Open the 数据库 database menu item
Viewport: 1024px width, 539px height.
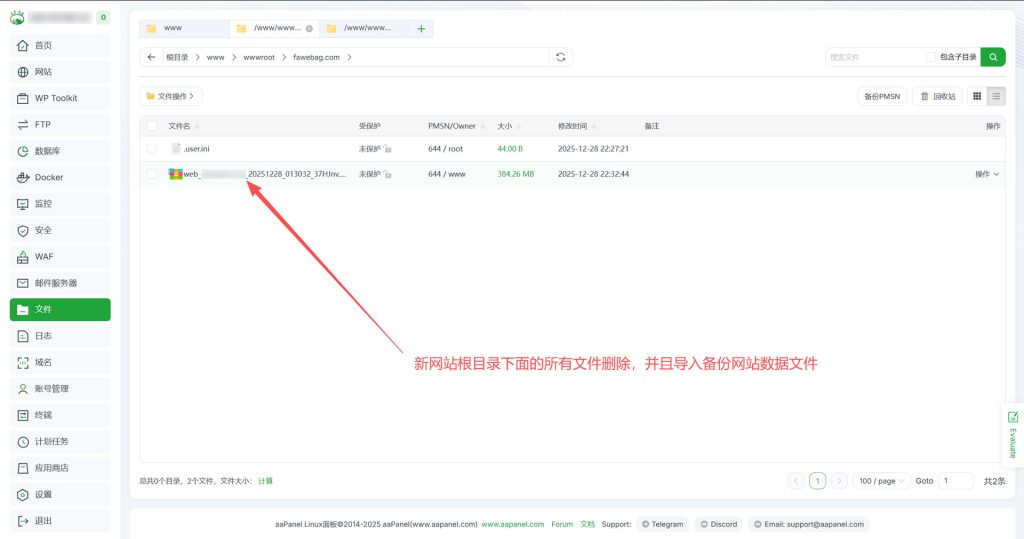[x=60, y=151]
